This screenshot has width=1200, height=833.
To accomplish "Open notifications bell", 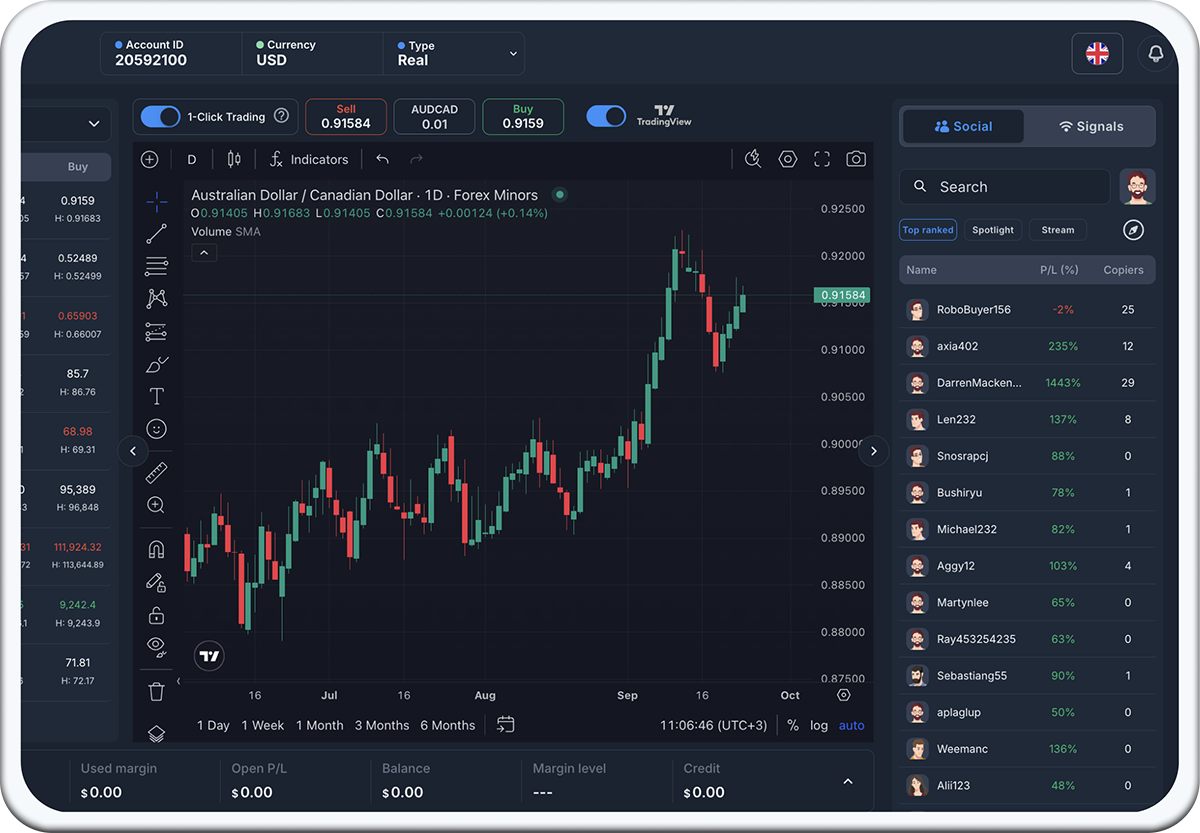I will [1156, 54].
